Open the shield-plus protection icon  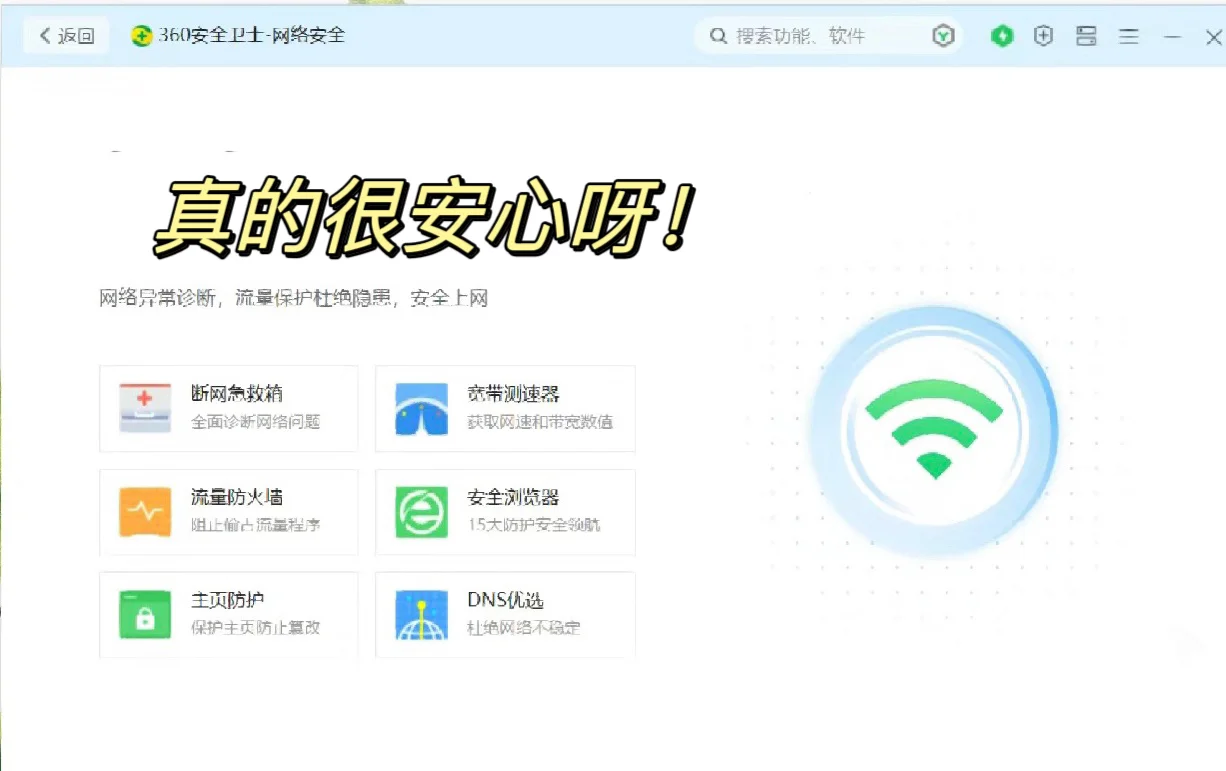point(1043,35)
